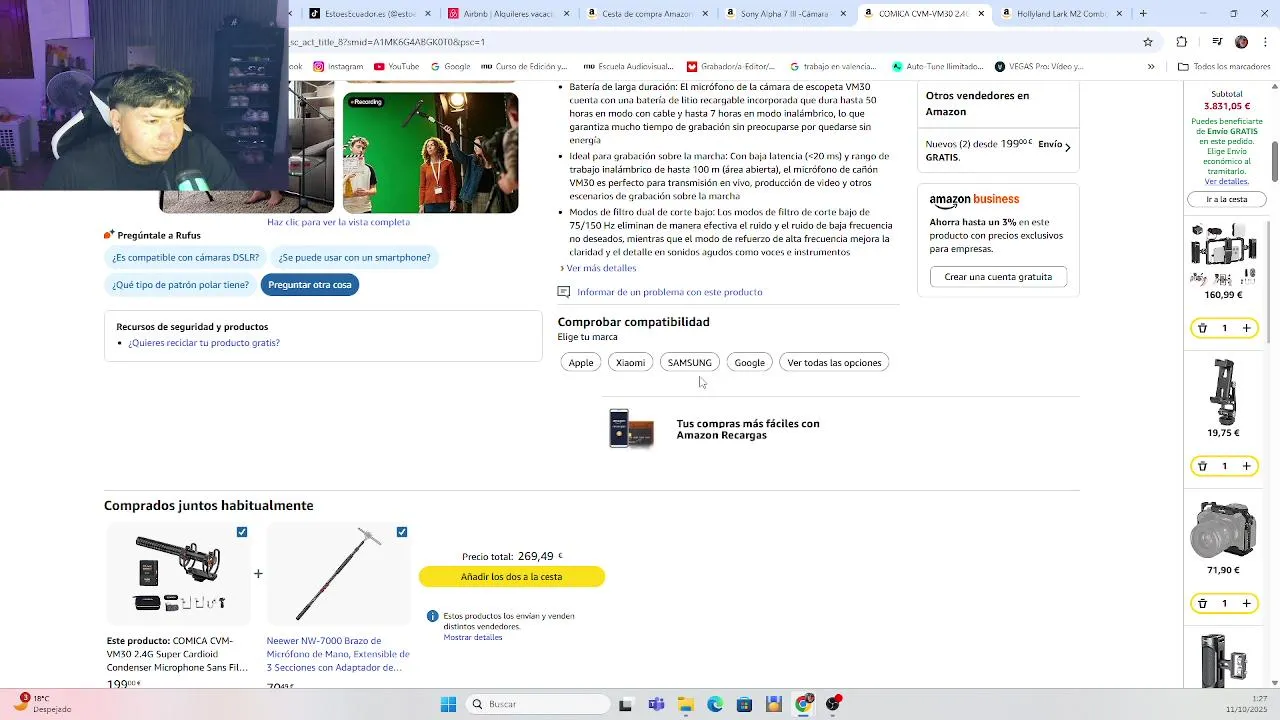Close the COMICA CVM-VM30 tab
The width and height of the screenshot is (1280, 720).
click(x=981, y=14)
